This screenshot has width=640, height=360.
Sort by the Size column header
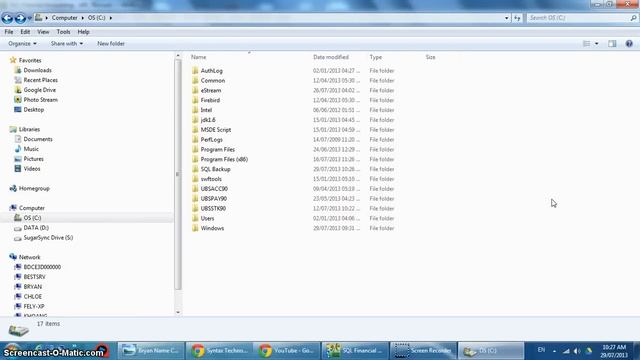[431, 57]
